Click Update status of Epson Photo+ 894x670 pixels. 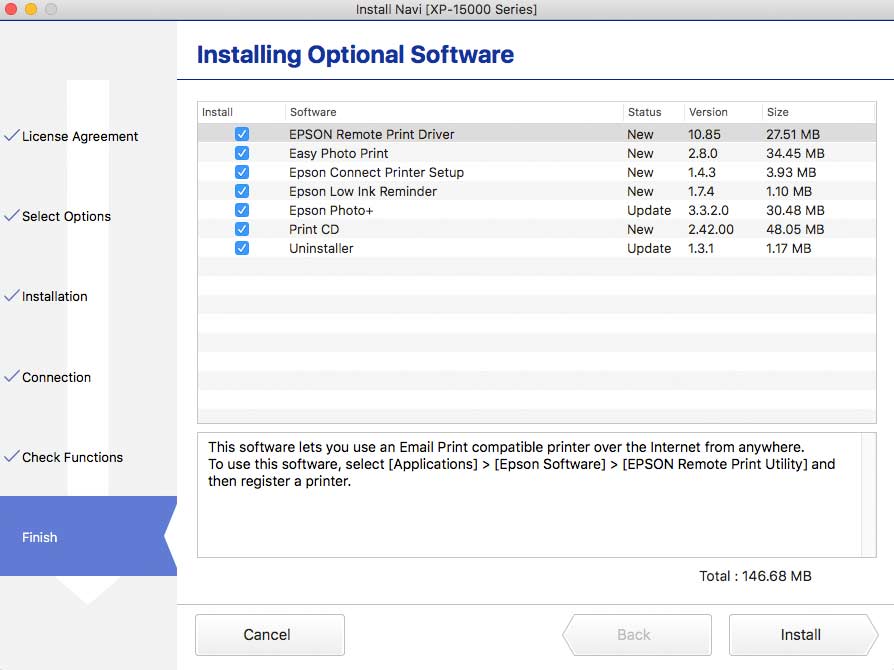[x=649, y=210]
